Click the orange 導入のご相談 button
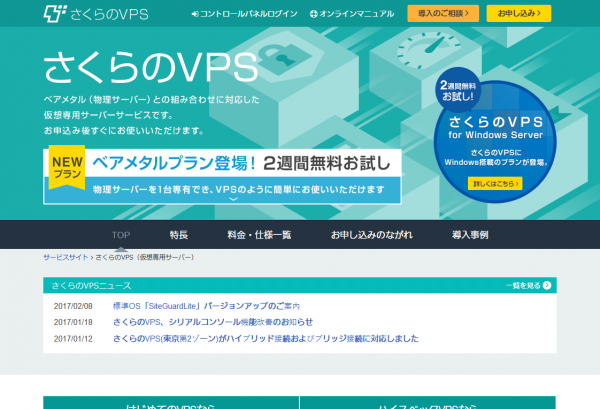Screen dimensions: 600x409 [x=443, y=13]
